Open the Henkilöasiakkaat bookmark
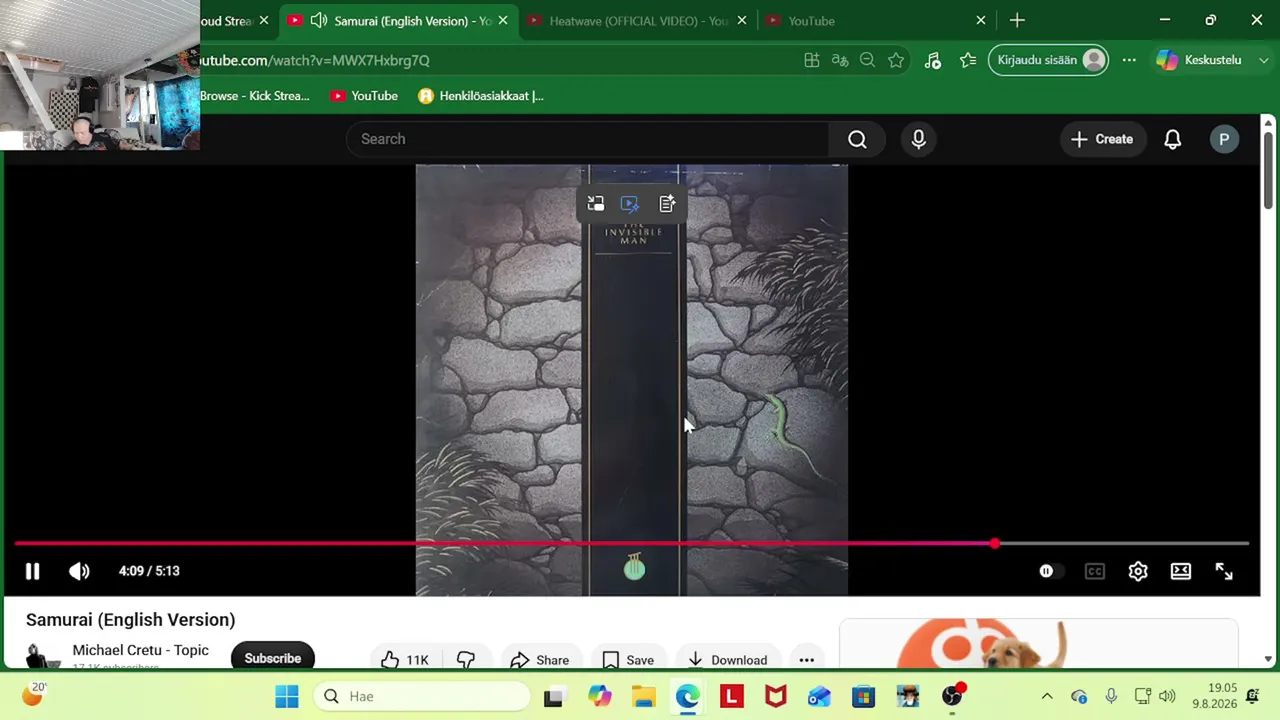Image resolution: width=1280 pixels, height=720 pixels. click(x=481, y=96)
